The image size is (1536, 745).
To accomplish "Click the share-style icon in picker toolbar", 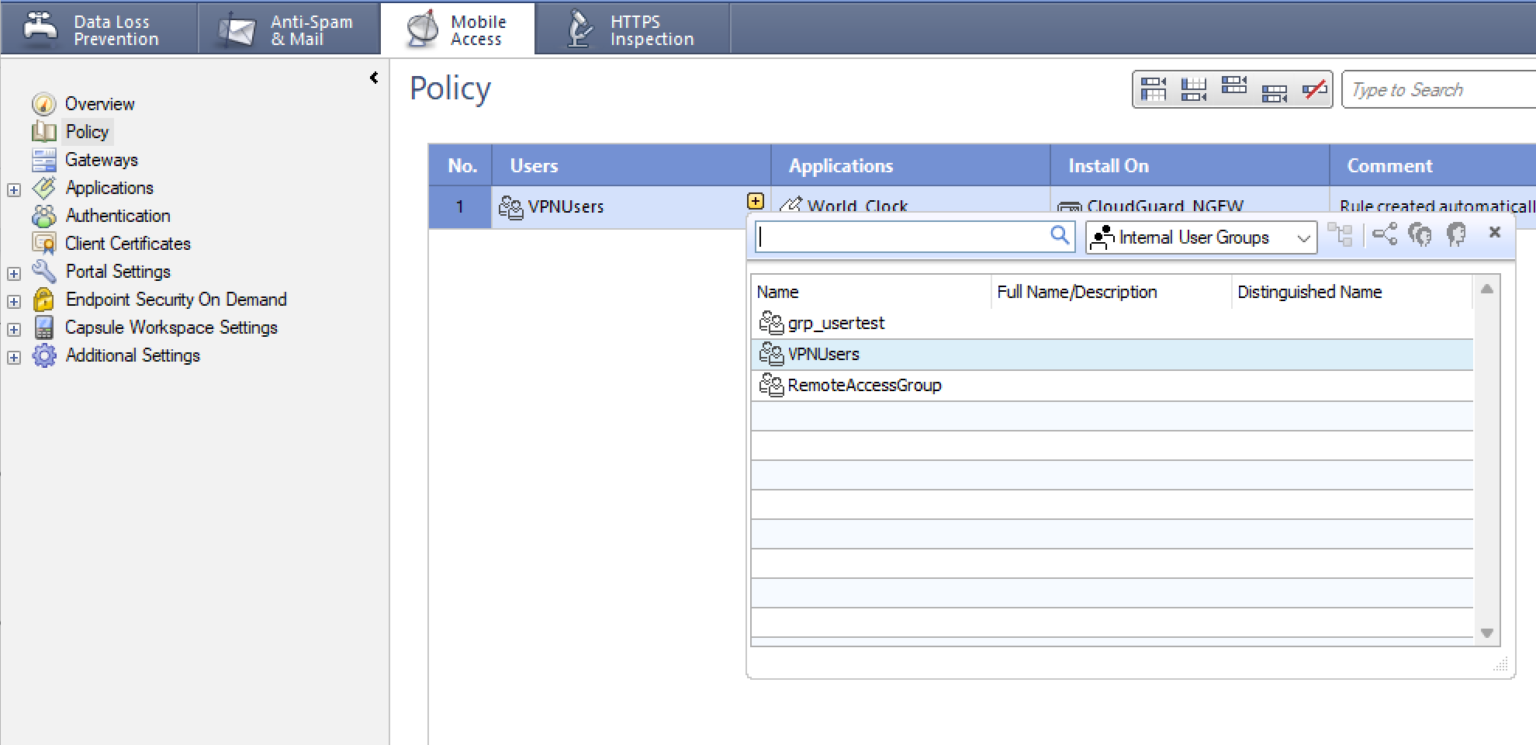I will [1384, 235].
